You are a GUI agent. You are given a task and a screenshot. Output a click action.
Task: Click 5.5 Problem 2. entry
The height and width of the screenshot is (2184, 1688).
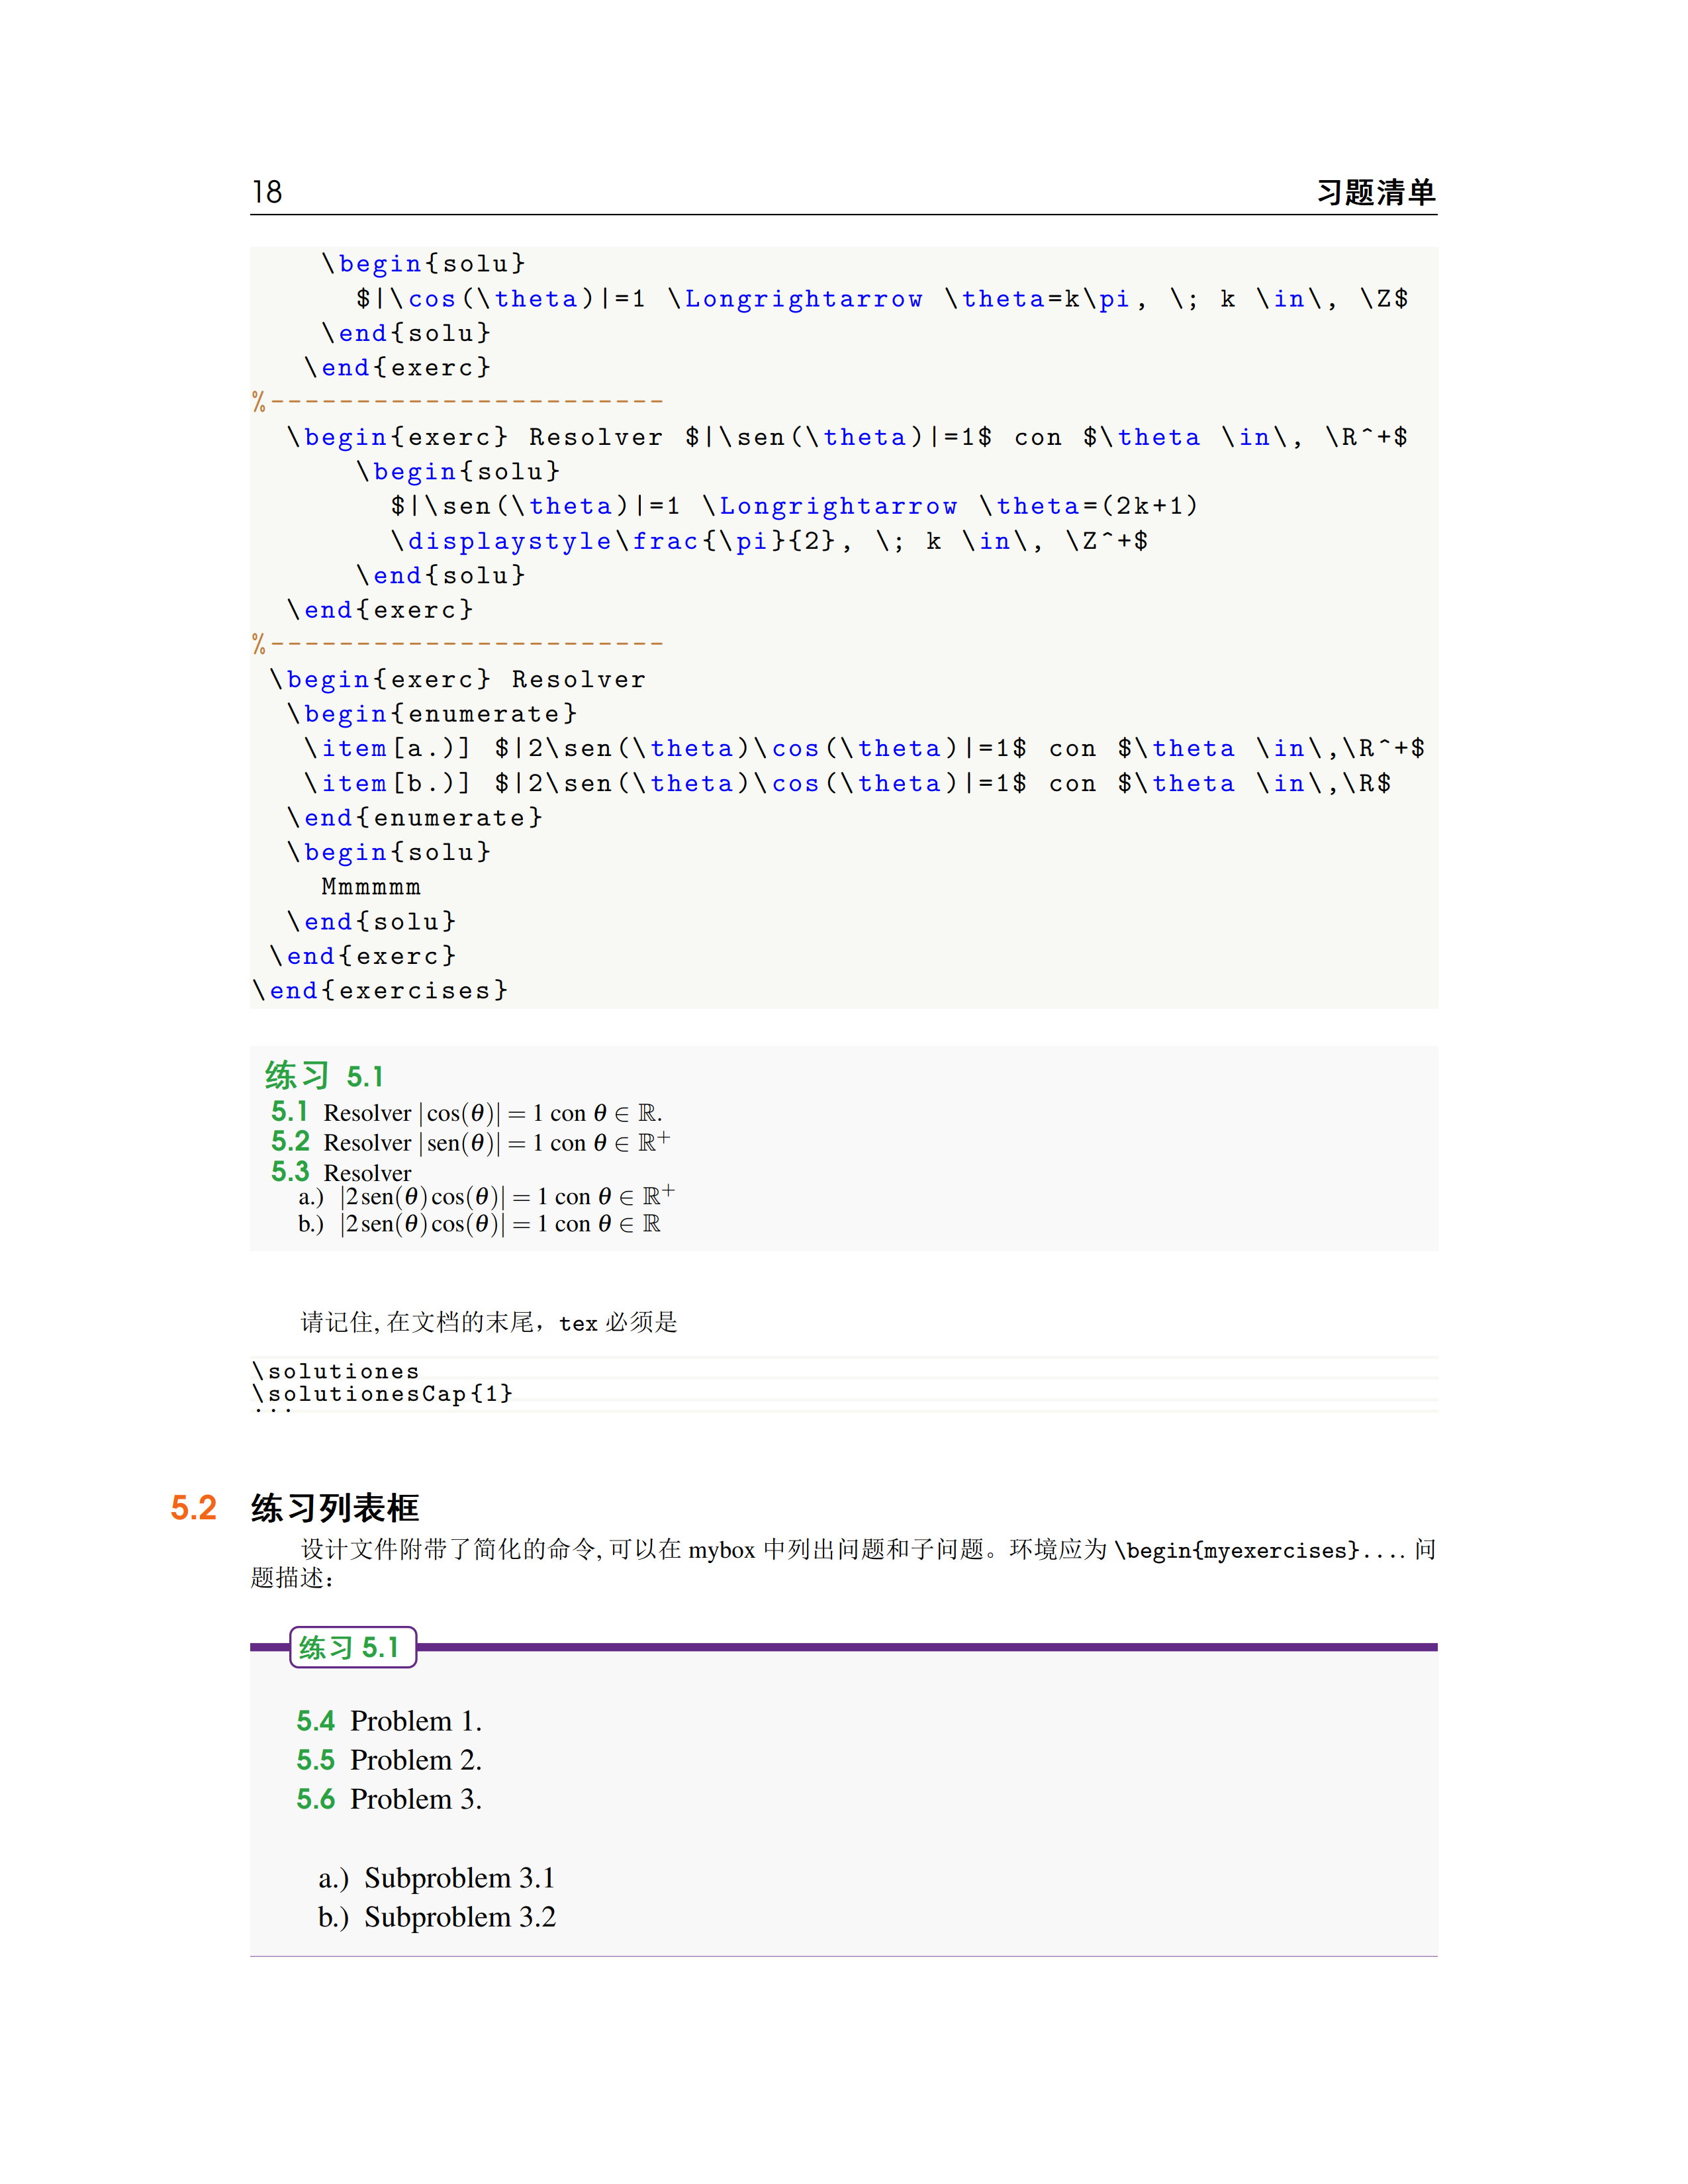tap(389, 1760)
